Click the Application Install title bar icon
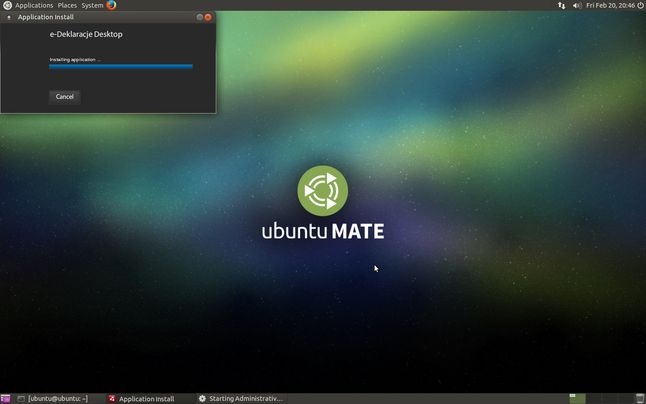This screenshot has width=646, height=404. 9,17
